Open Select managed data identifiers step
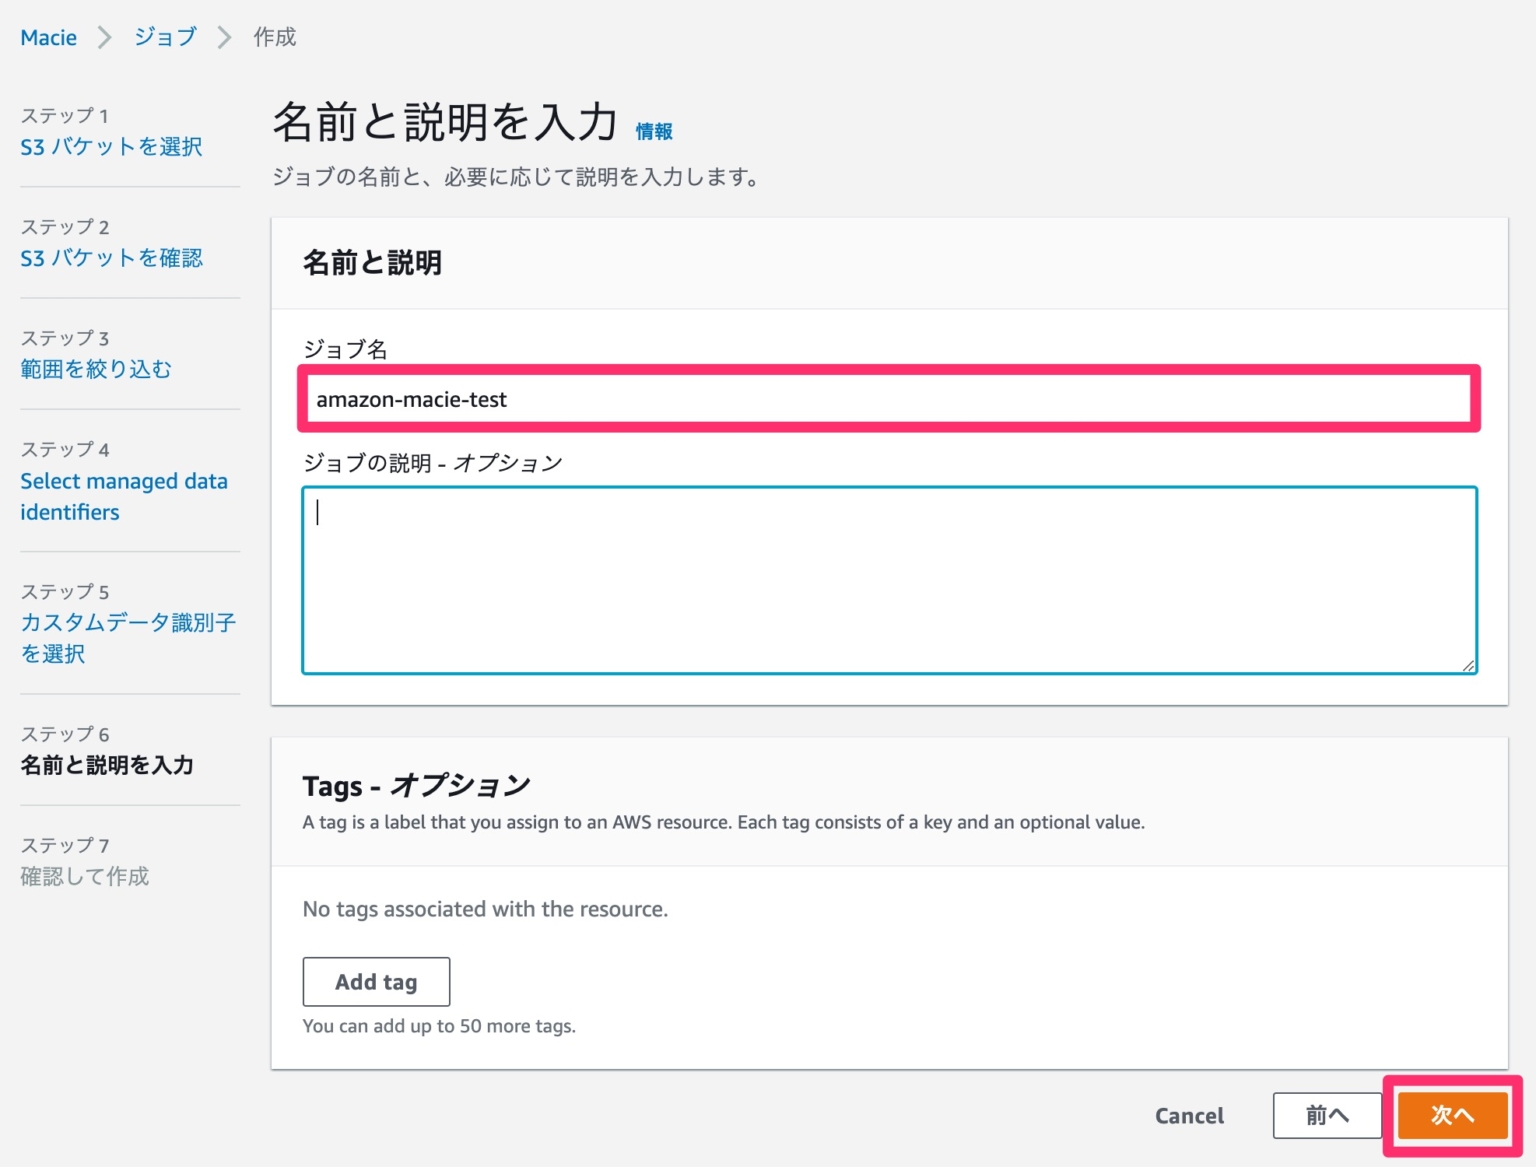This screenshot has width=1536, height=1167. click(123, 496)
